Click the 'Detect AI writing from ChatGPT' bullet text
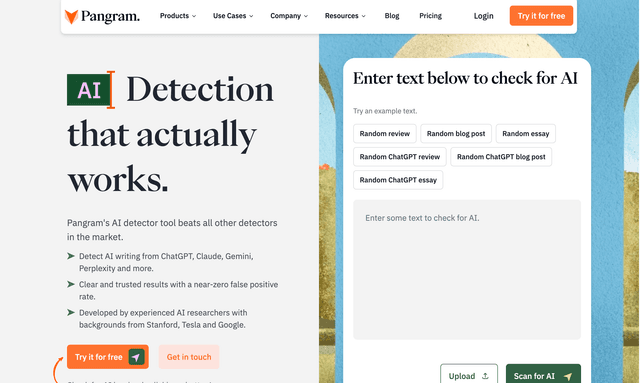The image size is (640, 383). [166, 262]
